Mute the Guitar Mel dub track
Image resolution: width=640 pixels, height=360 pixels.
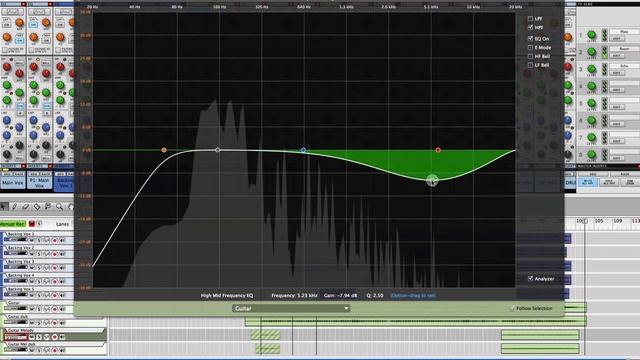[x=32, y=350]
